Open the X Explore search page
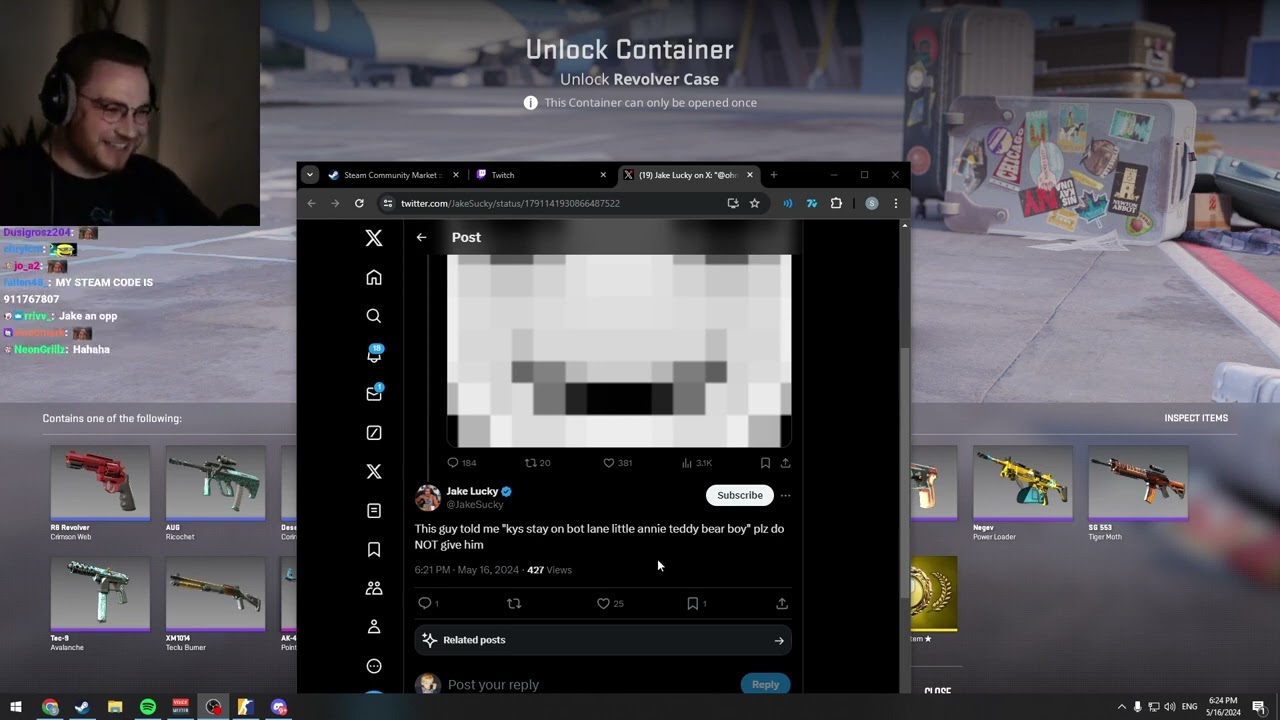The height and width of the screenshot is (720, 1280). coord(374,316)
